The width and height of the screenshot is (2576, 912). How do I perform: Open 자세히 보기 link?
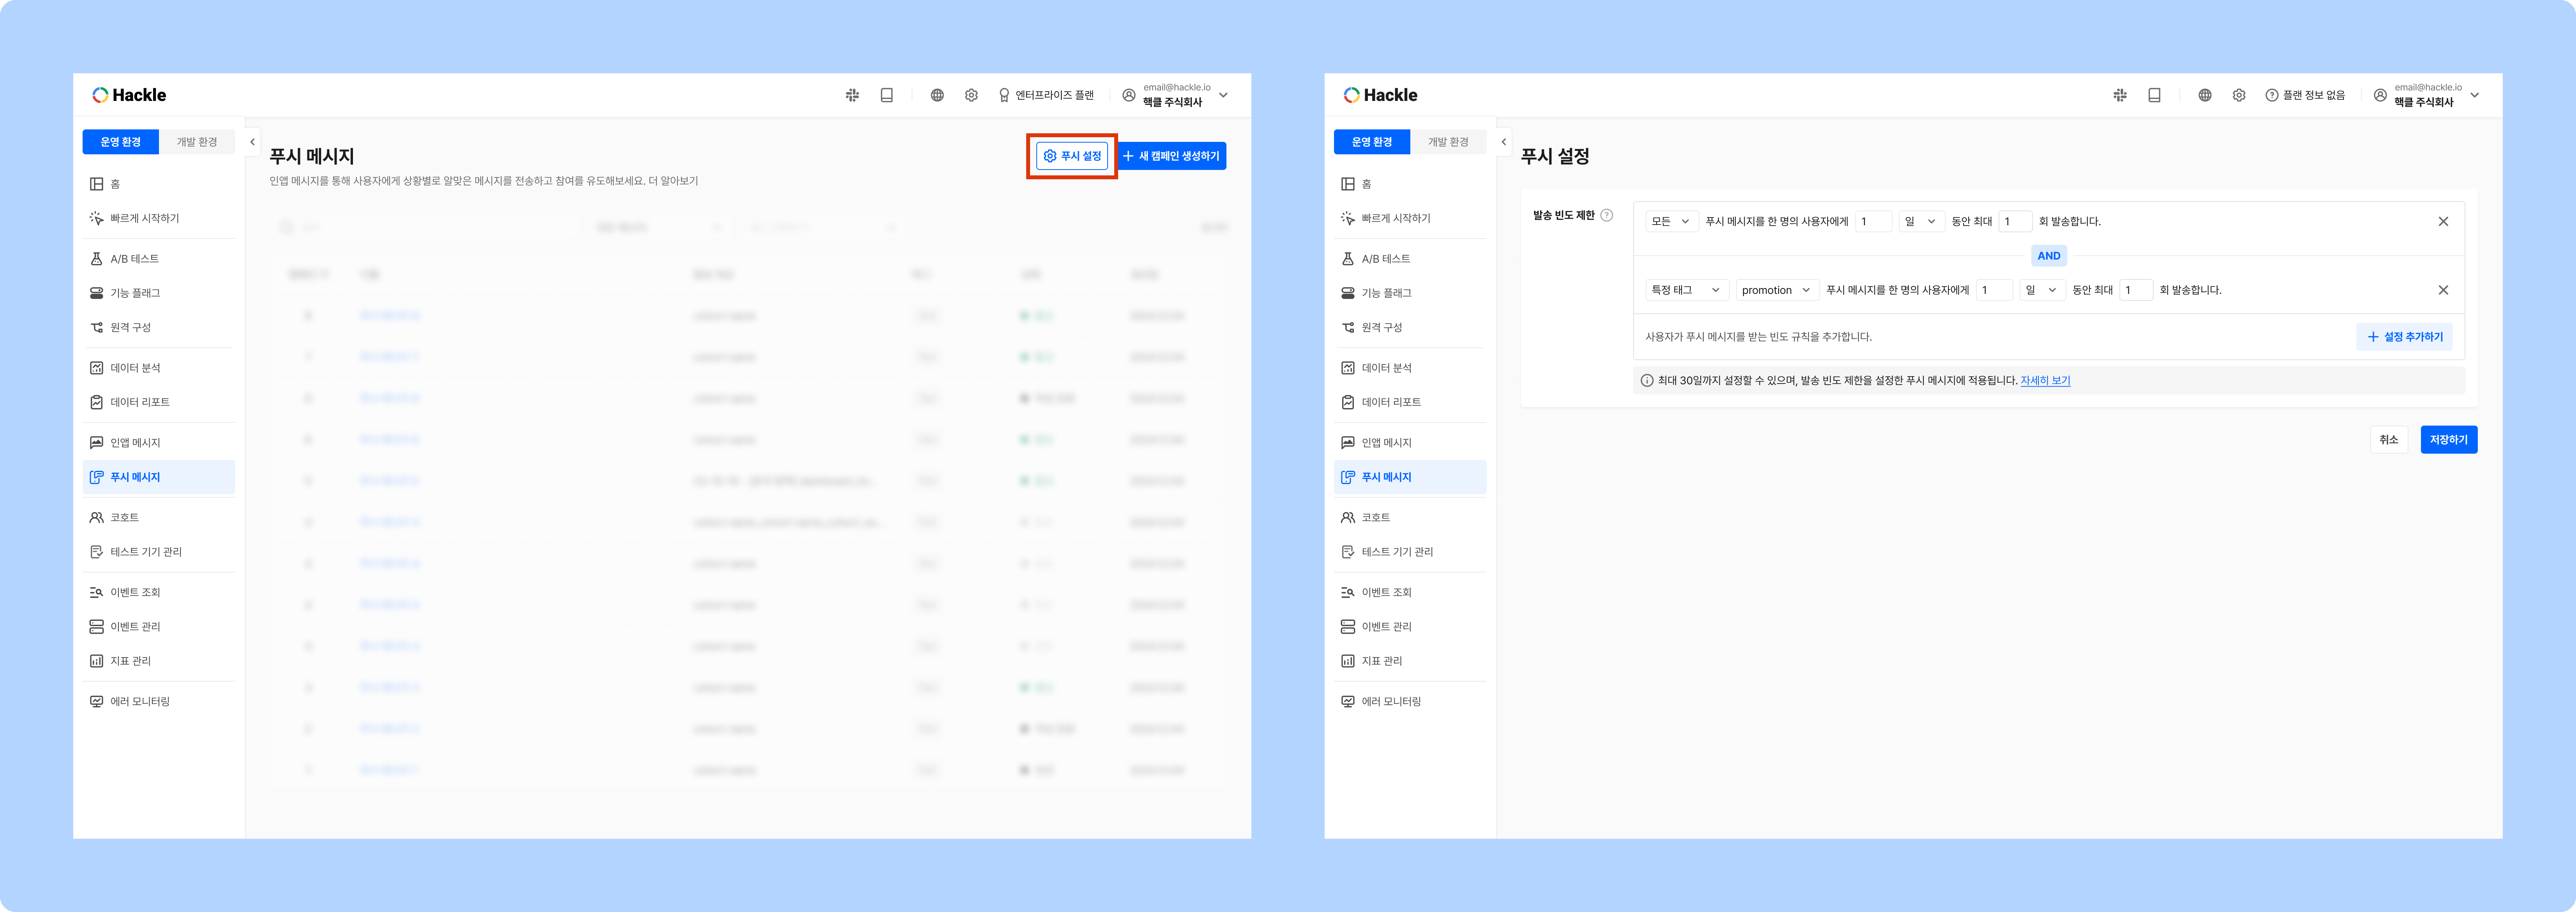pyautogui.click(x=2045, y=381)
